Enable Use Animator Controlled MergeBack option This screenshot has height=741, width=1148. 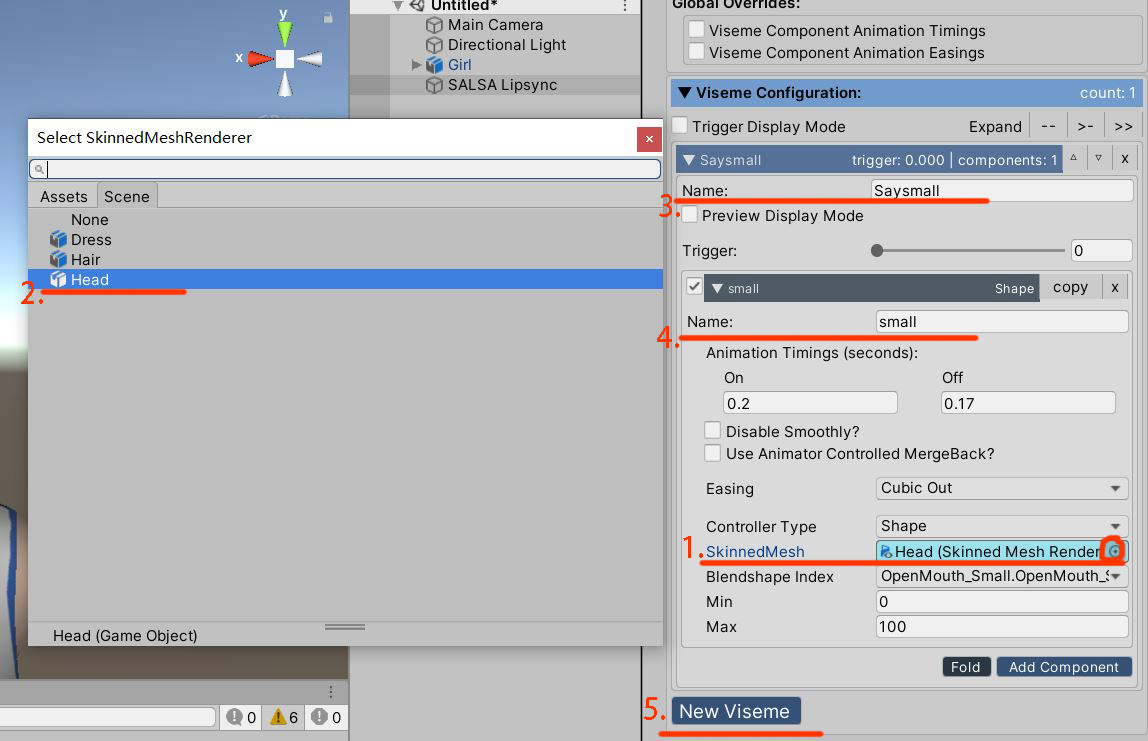712,453
